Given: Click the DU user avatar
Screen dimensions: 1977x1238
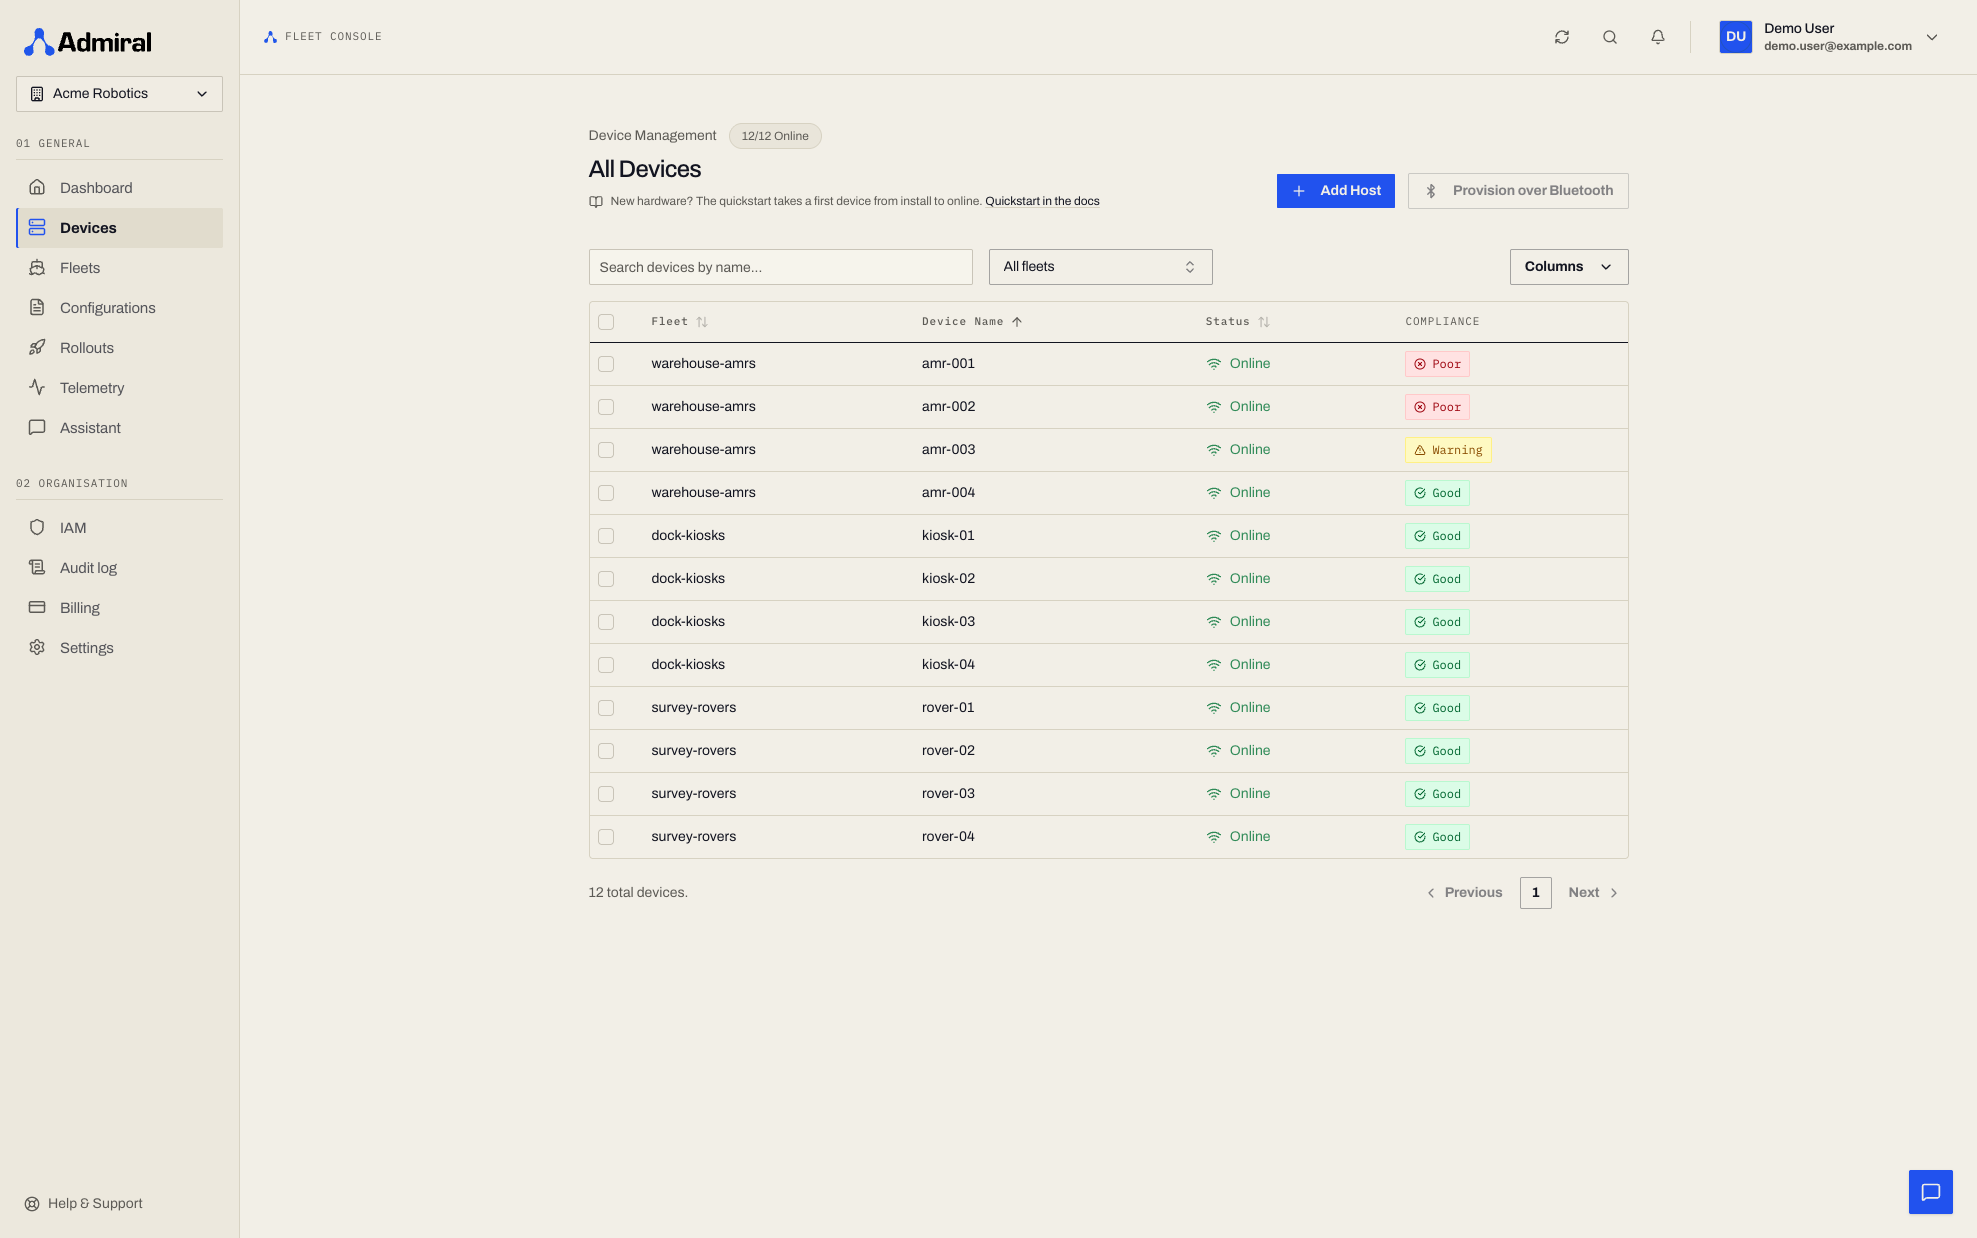Looking at the screenshot, I should [x=1736, y=37].
